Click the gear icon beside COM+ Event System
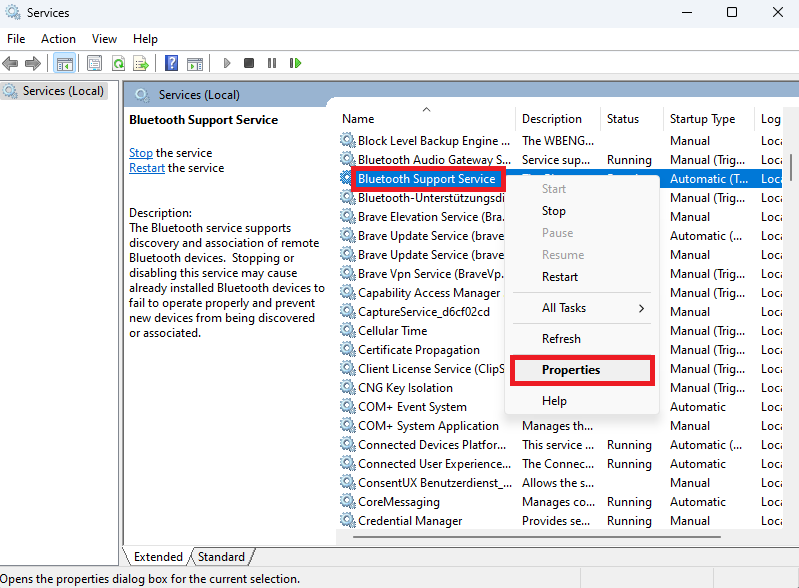Screen dimensions: 799x588 point(348,406)
